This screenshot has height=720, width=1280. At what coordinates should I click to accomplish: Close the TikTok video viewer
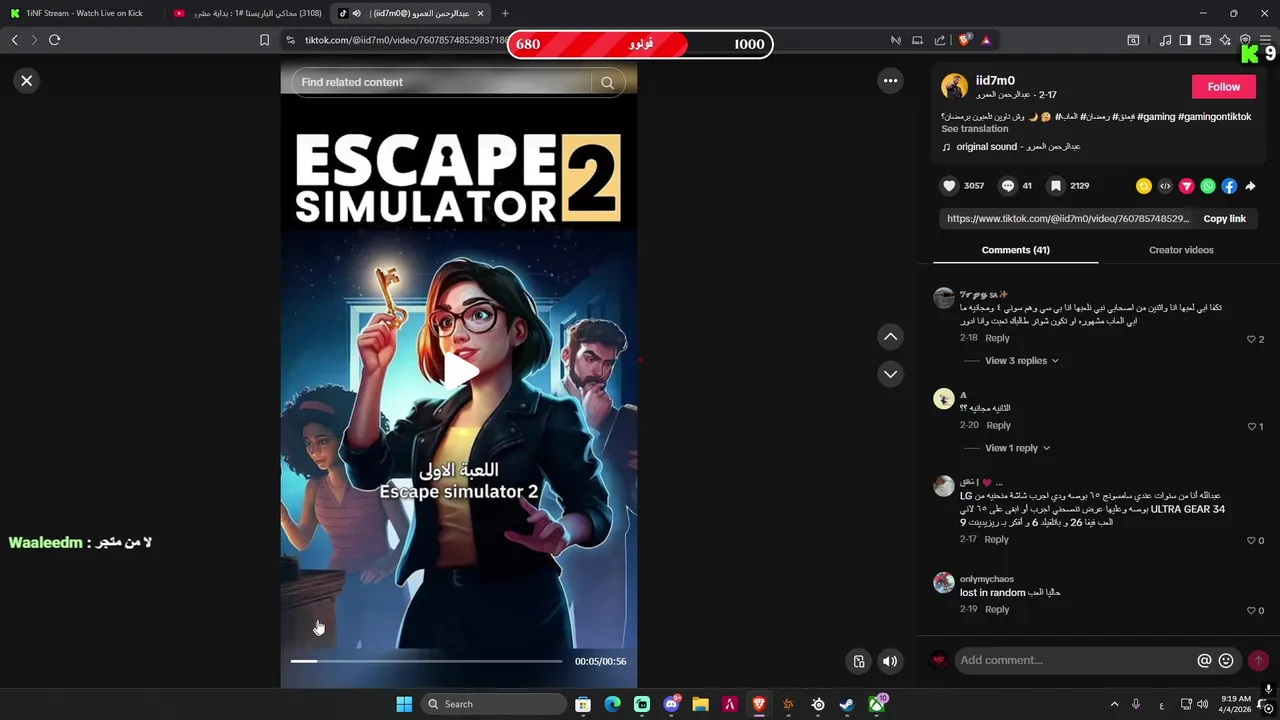tap(27, 81)
